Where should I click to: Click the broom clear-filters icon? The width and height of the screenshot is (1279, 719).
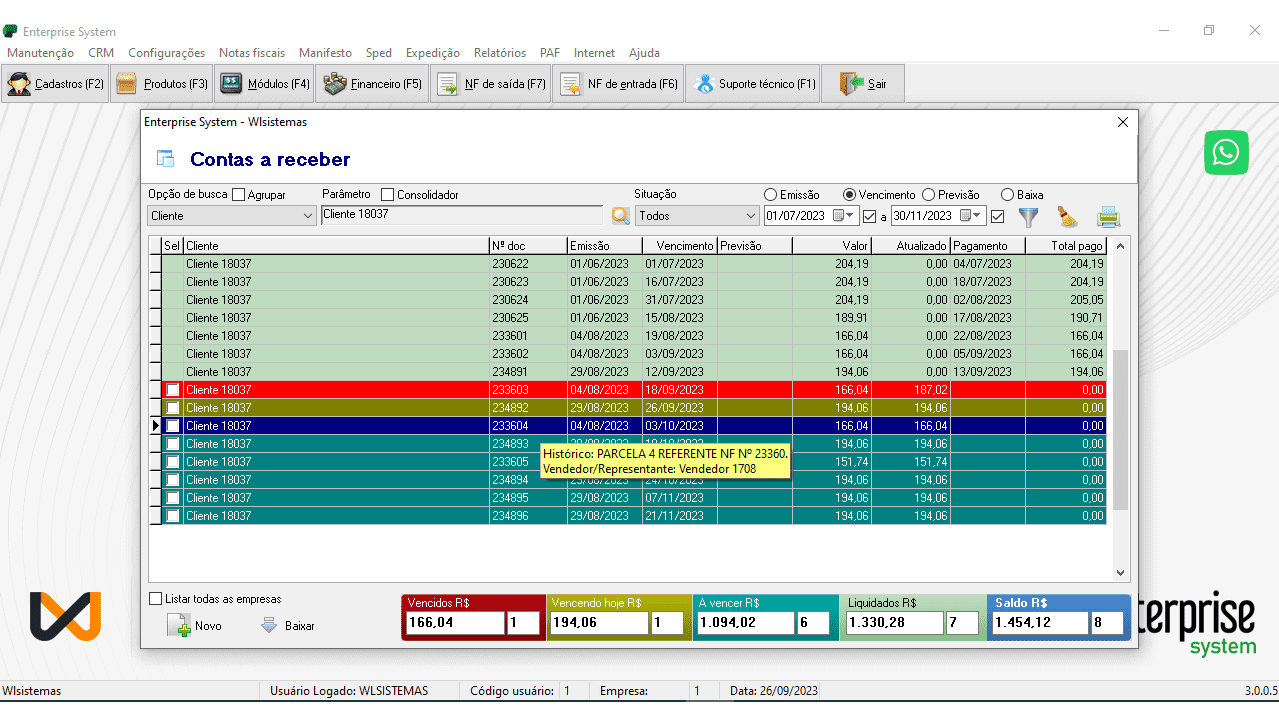[1068, 216]
